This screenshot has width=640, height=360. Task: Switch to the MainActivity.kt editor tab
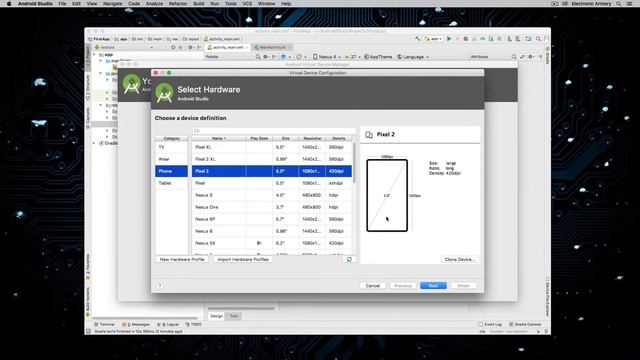272,47
